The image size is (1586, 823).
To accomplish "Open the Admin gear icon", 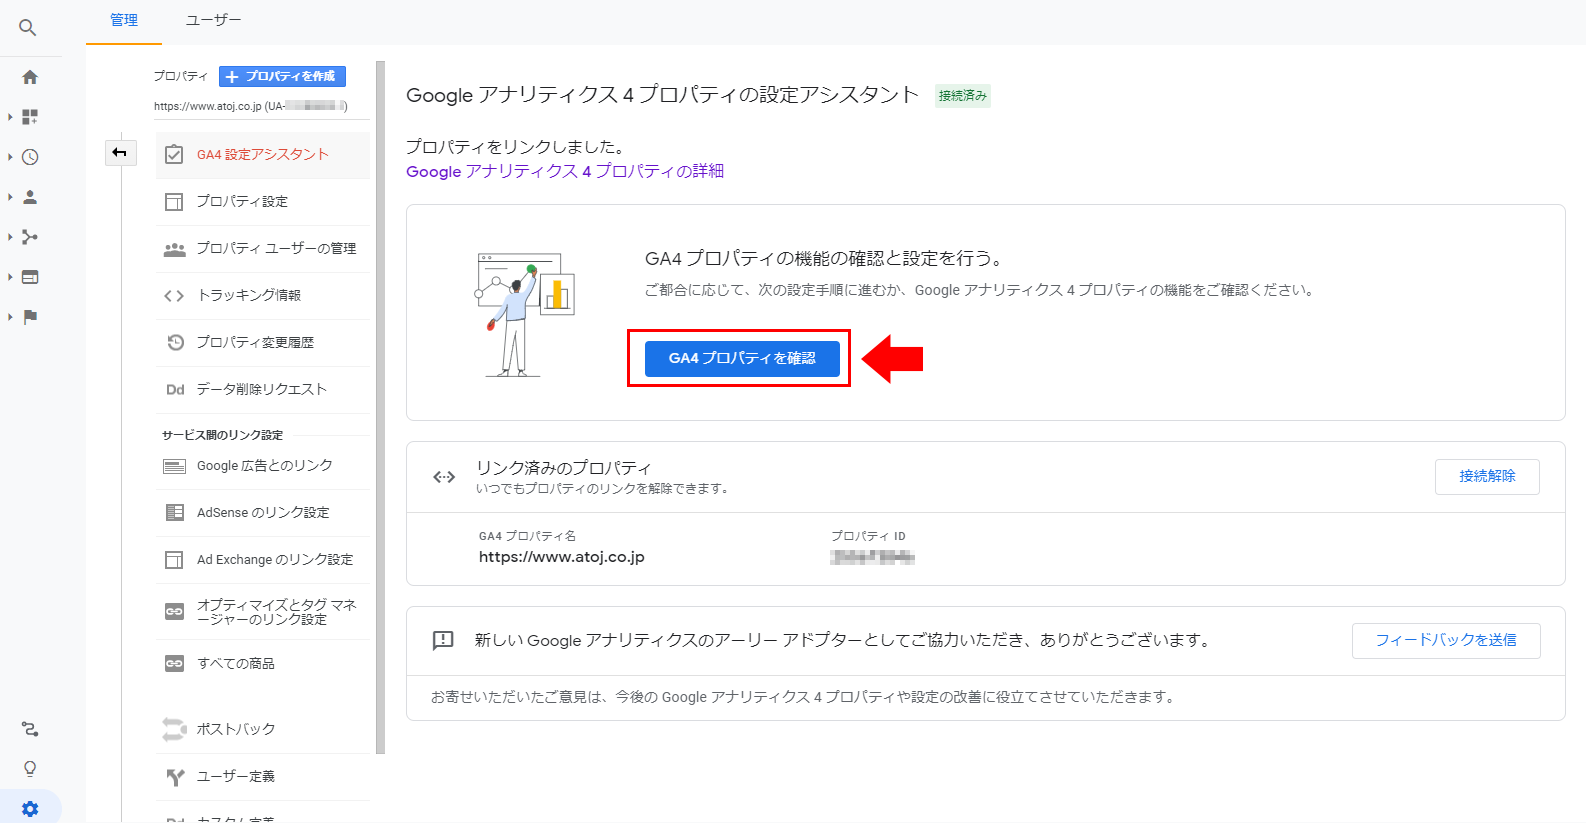I will 30,809.
